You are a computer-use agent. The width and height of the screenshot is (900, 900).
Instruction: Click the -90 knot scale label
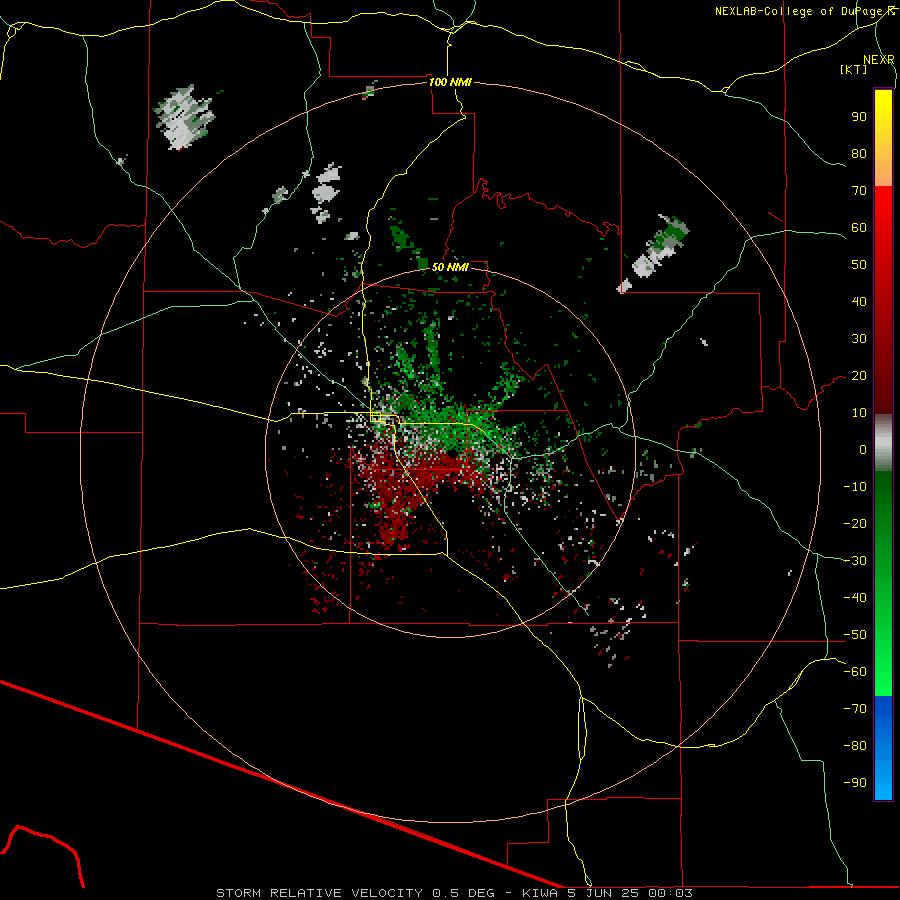(855, 783)
